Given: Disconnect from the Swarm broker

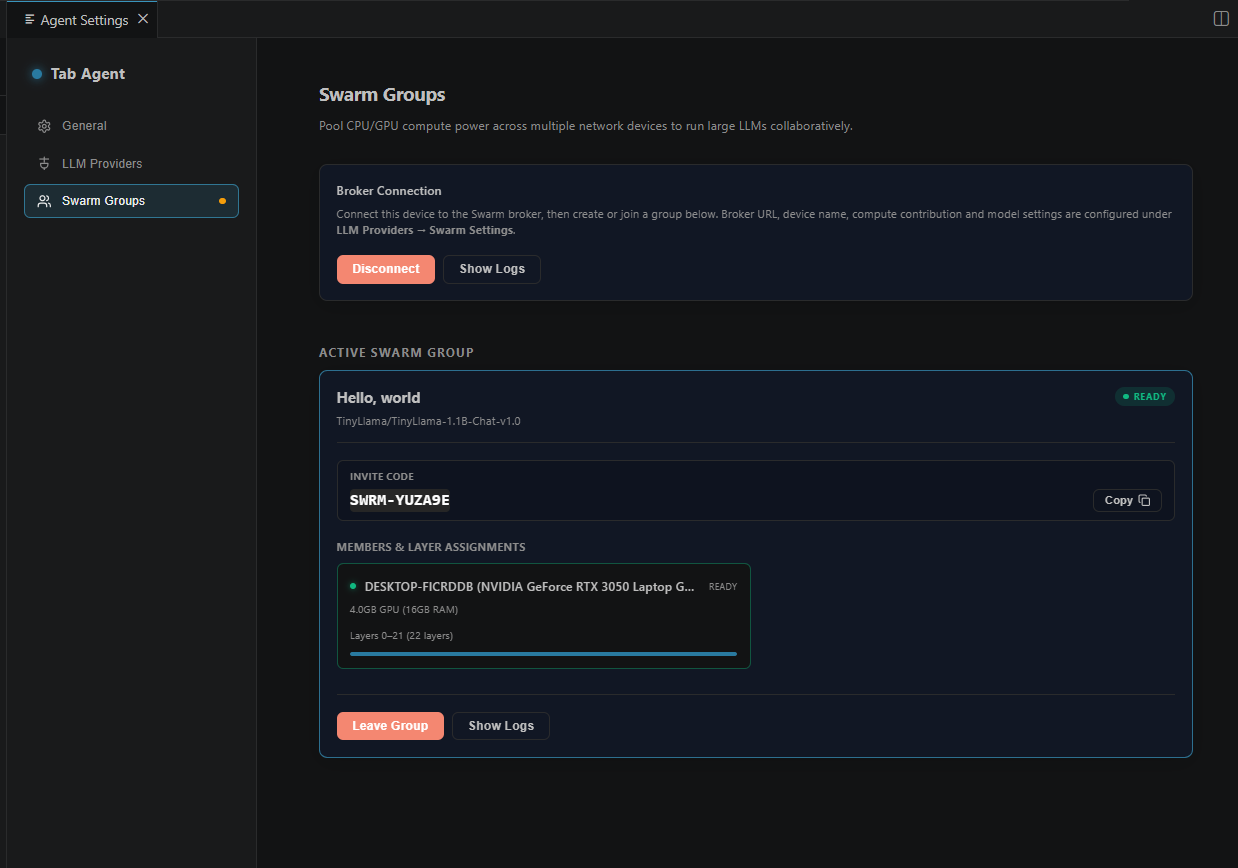Looking at the screenshot, I should point(386,269).
